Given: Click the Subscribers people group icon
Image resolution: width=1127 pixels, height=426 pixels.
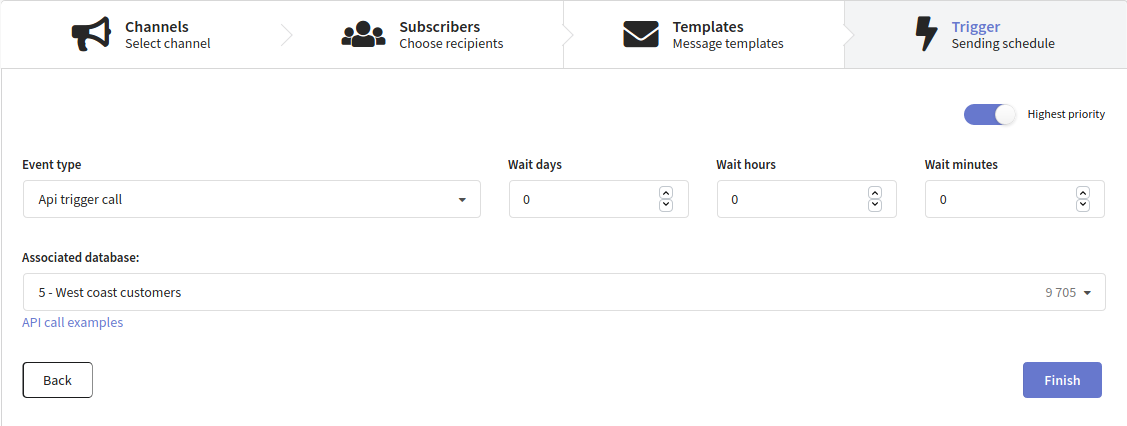Looking at the screenshot, I should [363, 34].
